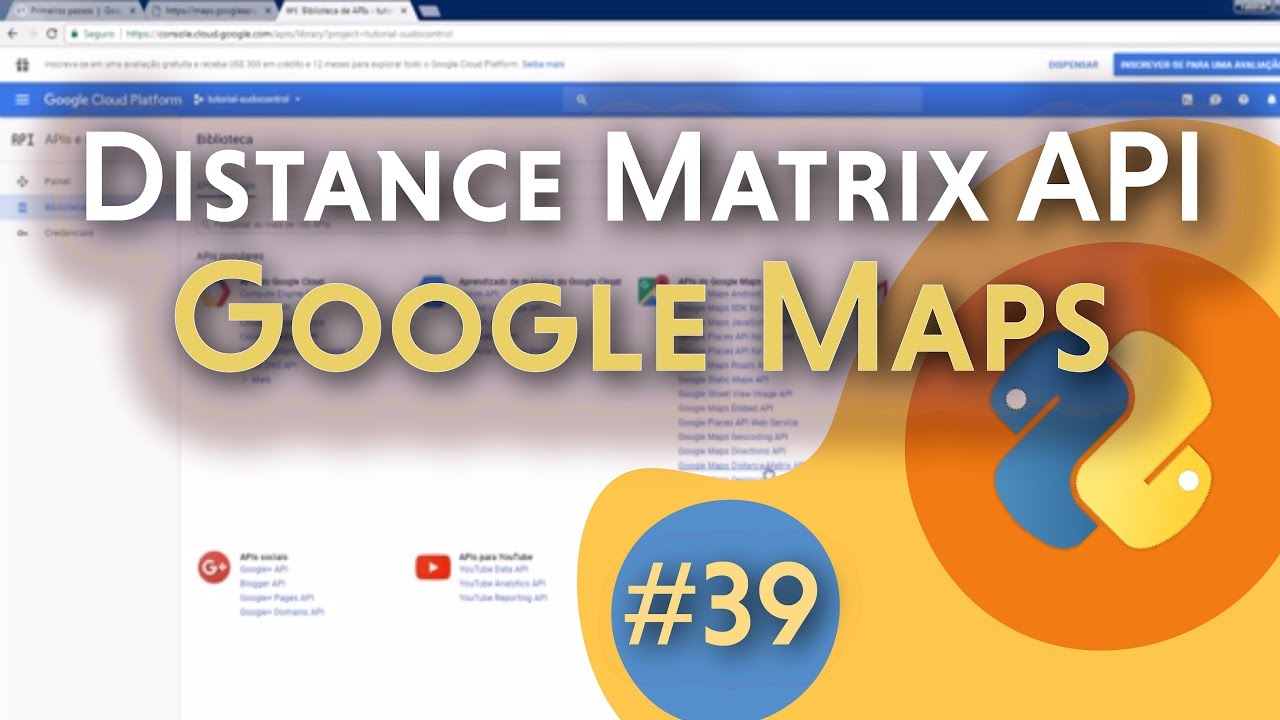Open the Google+ Domains API link
The height and width of the screenshot is (720, 1280).
281,611
